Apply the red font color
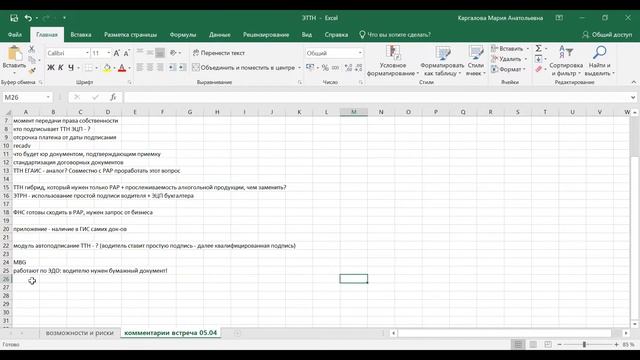640x360 pixels. click(x=122, y=68)
